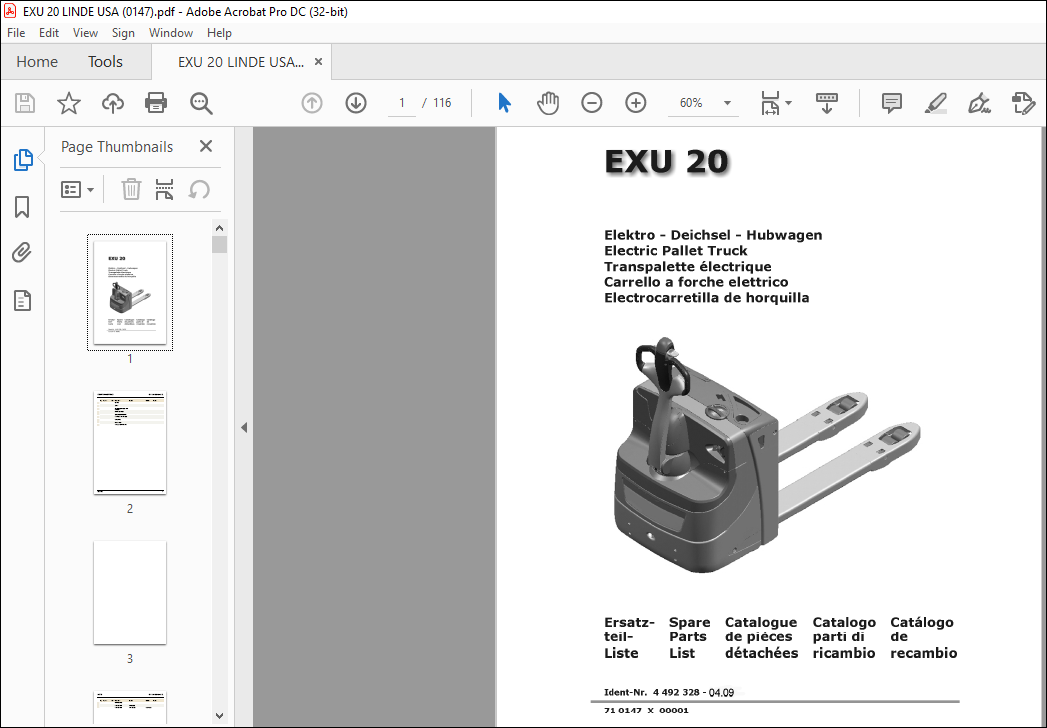This screenshot has width=1047, height=728.
Task: Go to previous page arrow
Action: [x=312, y=103]
